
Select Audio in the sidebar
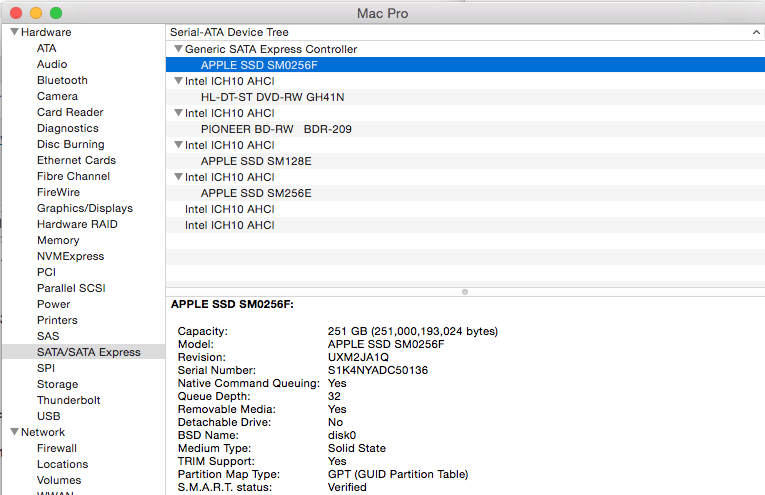(x=52, y=64)
